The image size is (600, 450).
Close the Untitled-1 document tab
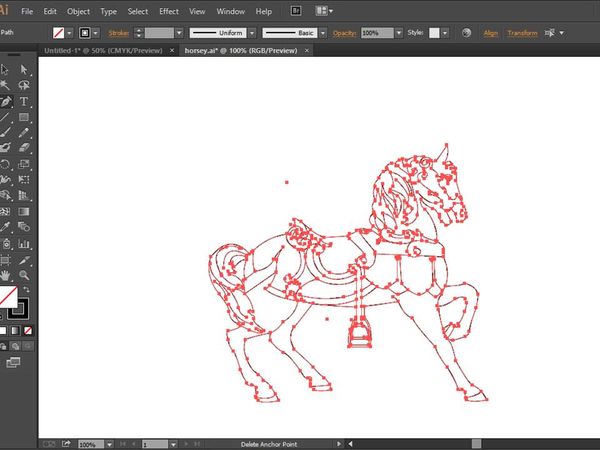coord(172,51)
